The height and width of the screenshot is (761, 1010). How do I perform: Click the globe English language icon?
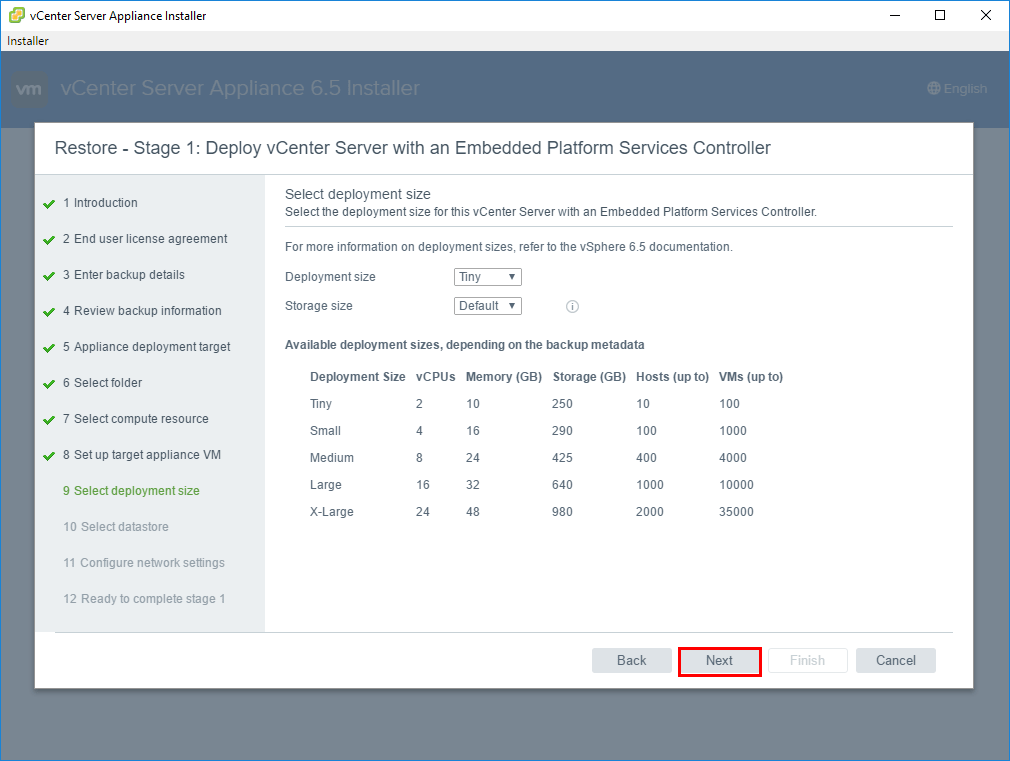933,88
